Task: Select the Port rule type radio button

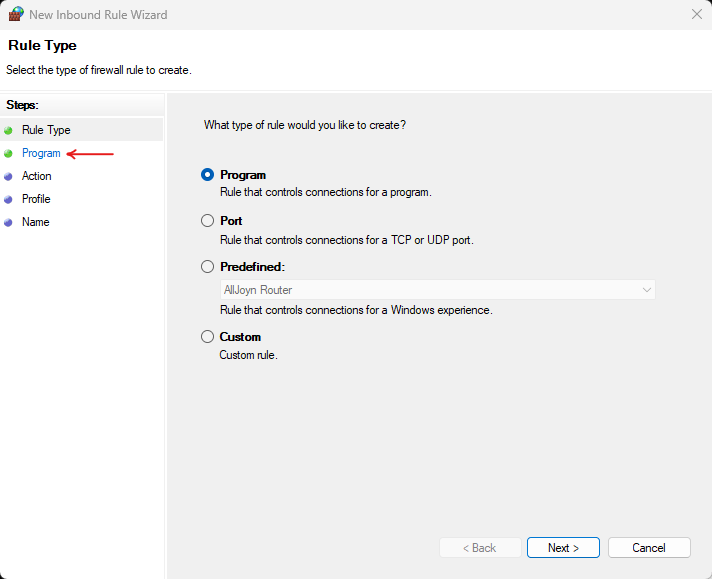Action: tap(208, 221)
